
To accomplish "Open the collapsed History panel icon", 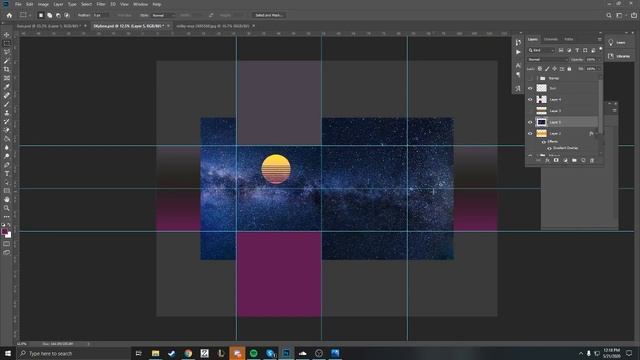I will coord(518,42).
